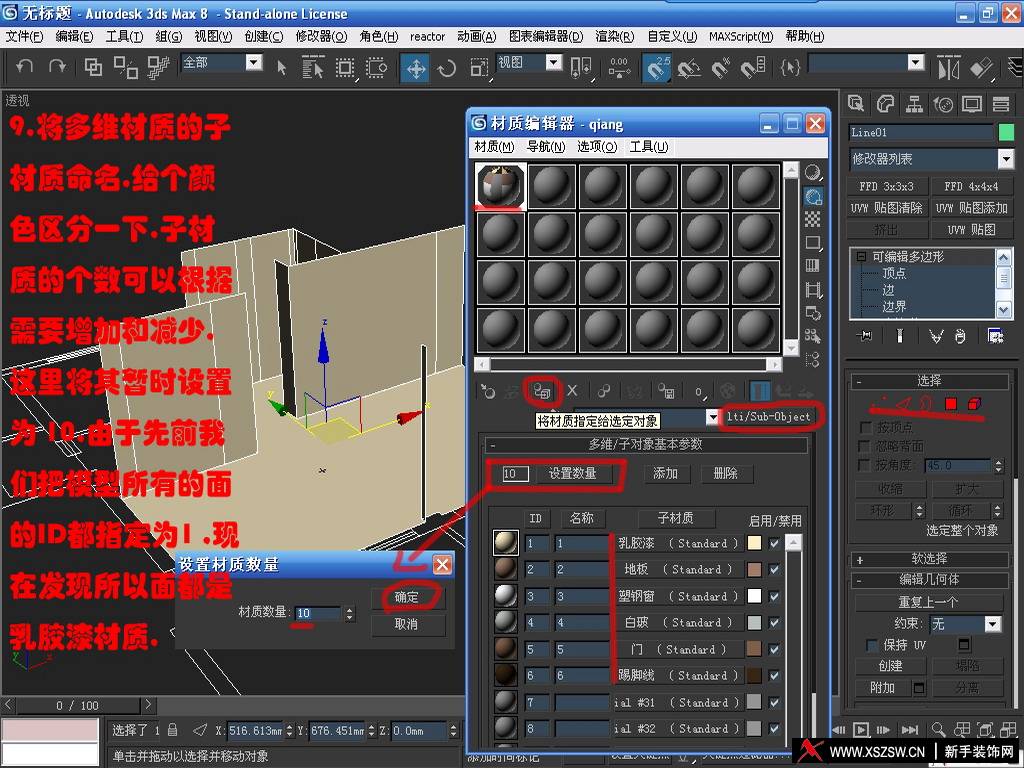1024x768 pixels.
Task: Click 取消 in 设置材质数量 dialog
Action: pos(408,624)
